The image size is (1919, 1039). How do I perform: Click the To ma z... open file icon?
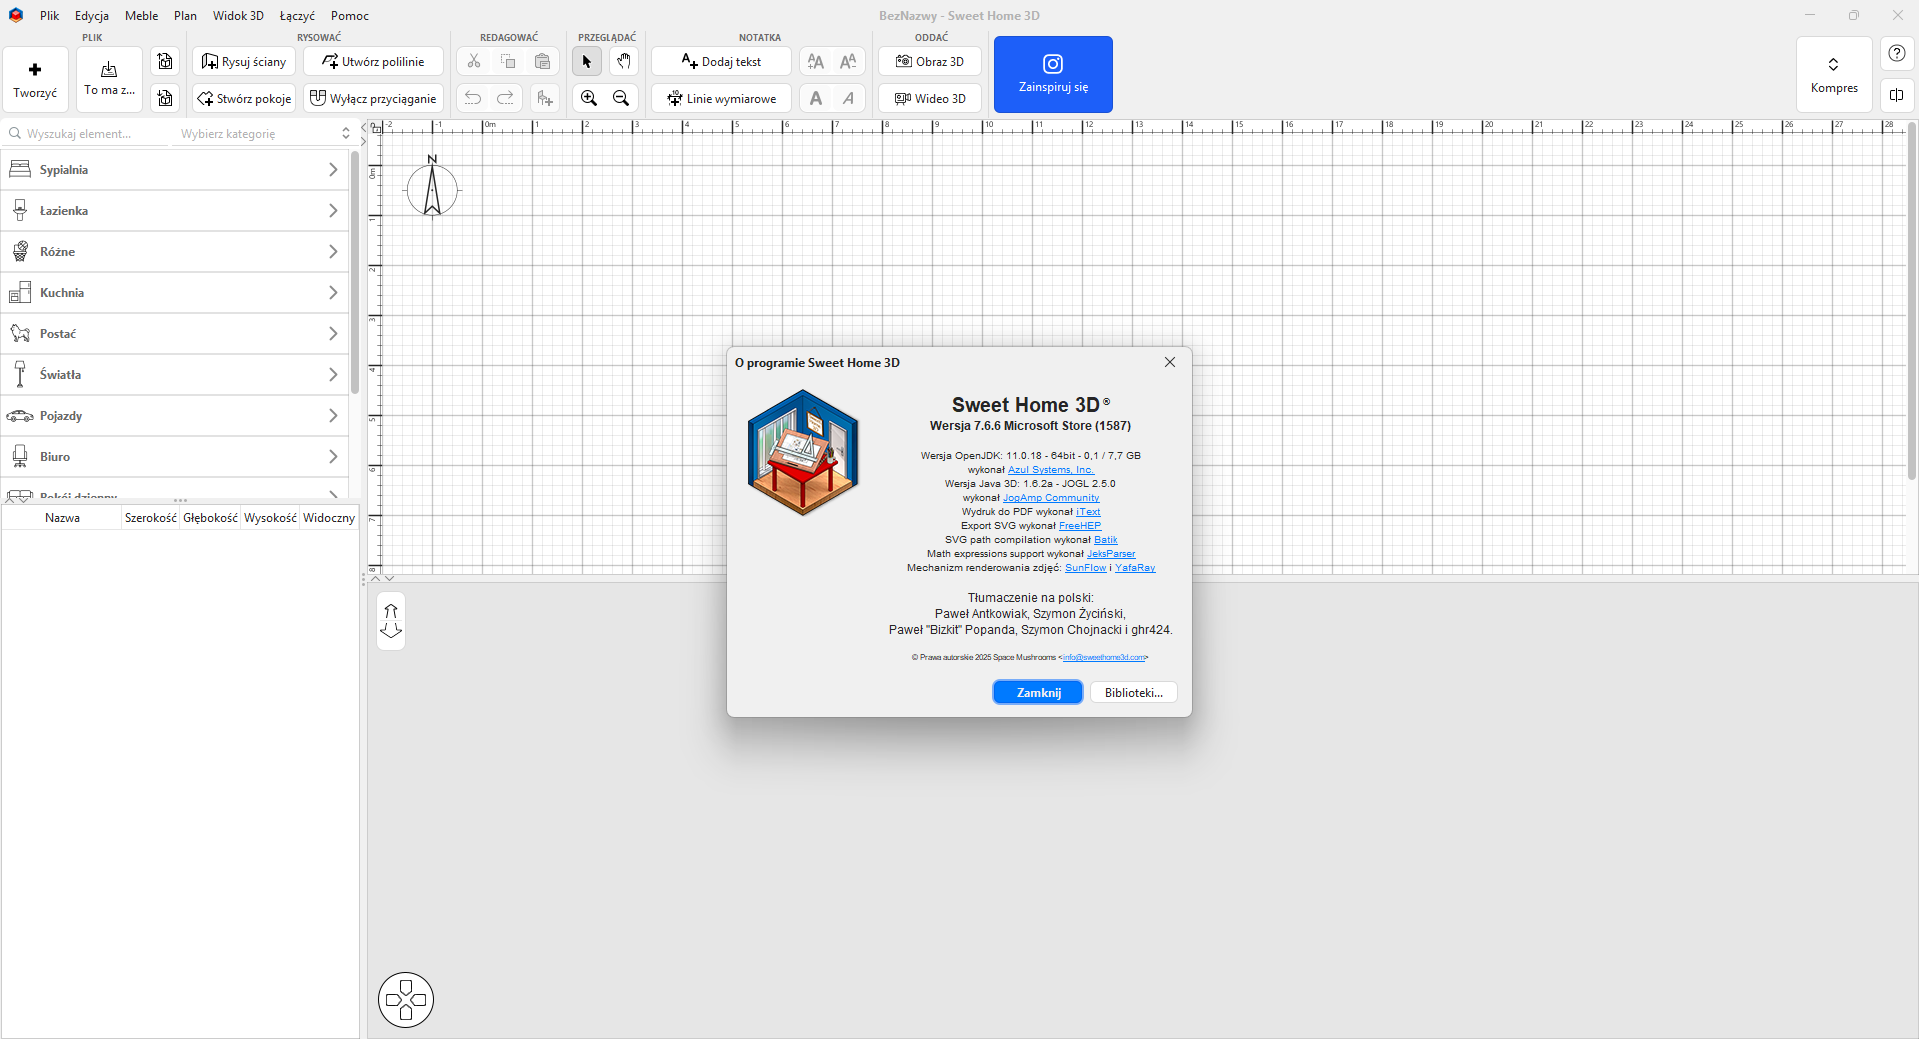(x=109, y=69)
